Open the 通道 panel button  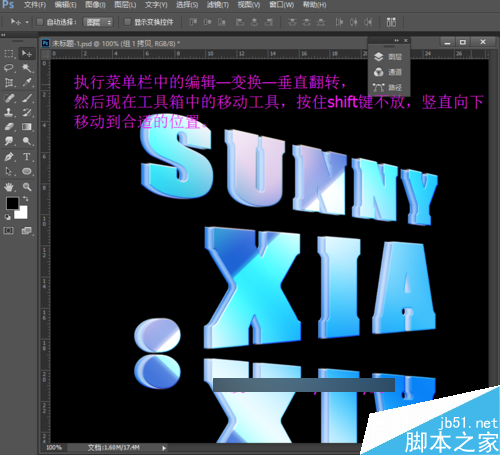pyautogui.click(x=389, y=72)
